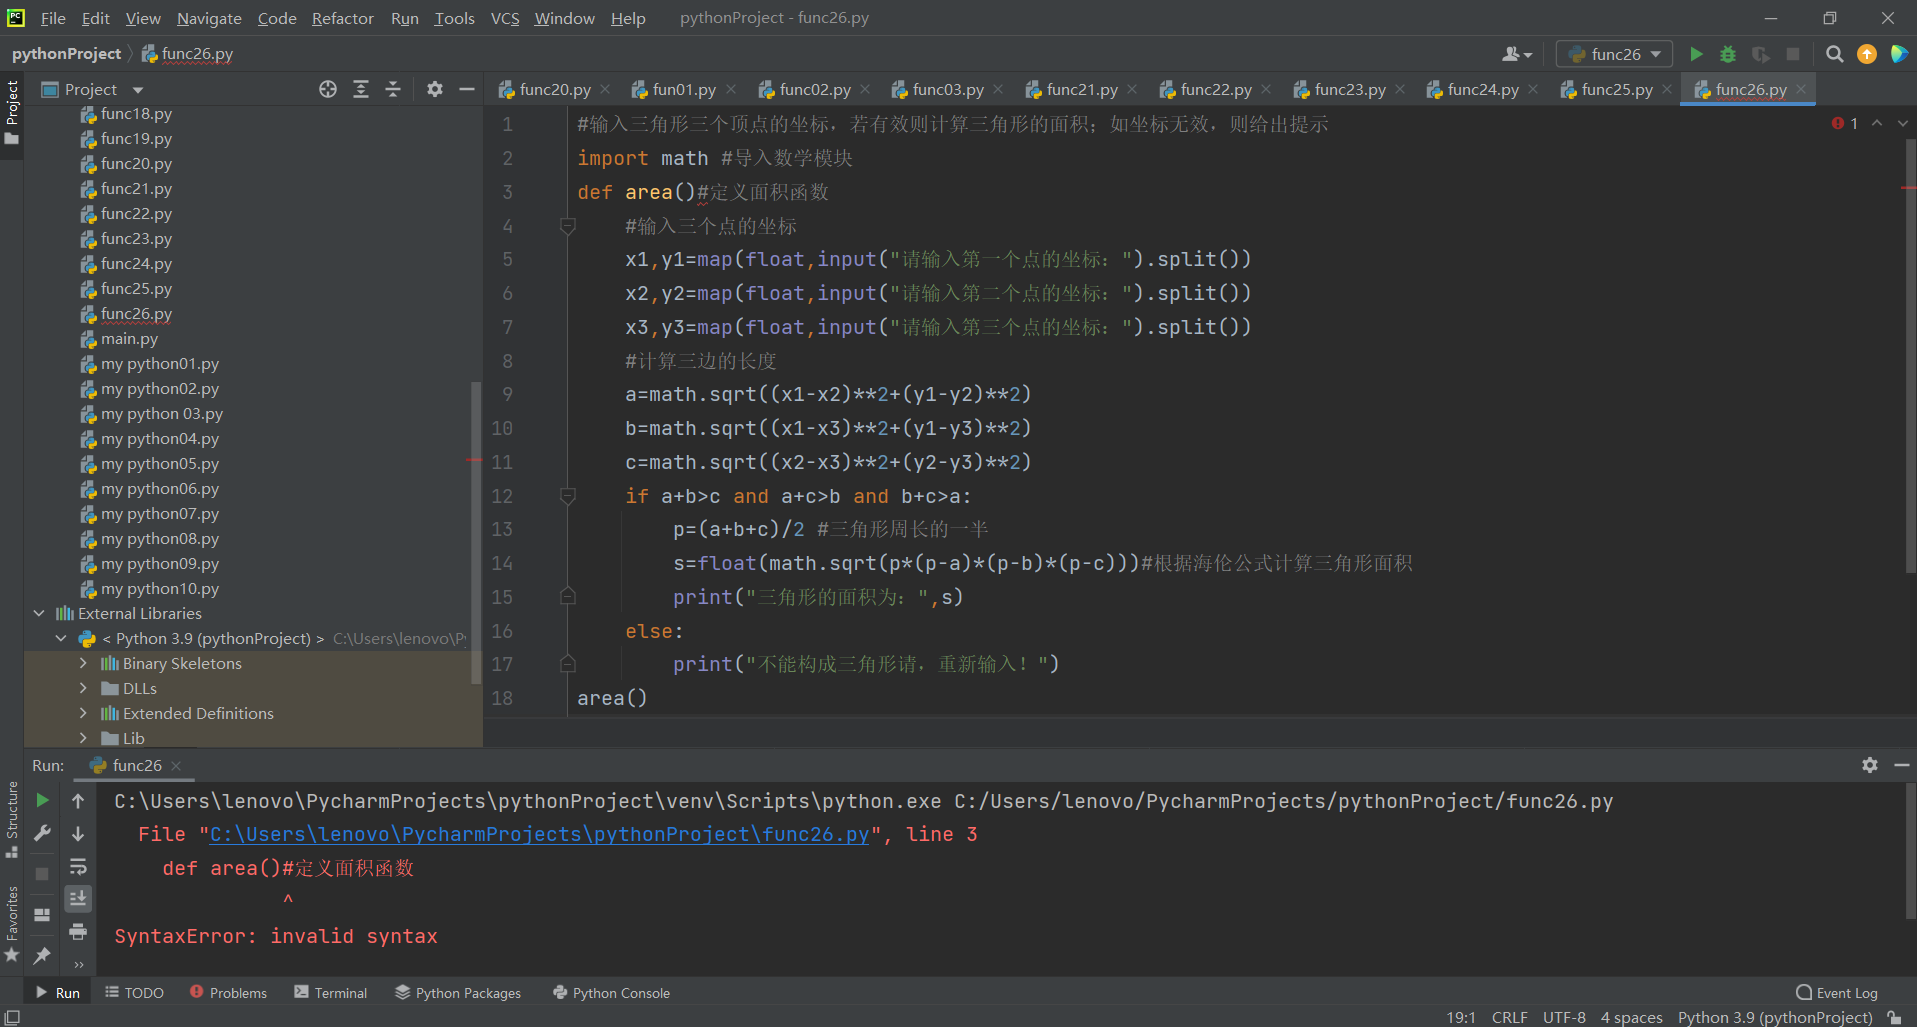Screen dimensions: 1917x1027
Task: Open the func26.py link in traceback
Action: [x=539, y=834]
